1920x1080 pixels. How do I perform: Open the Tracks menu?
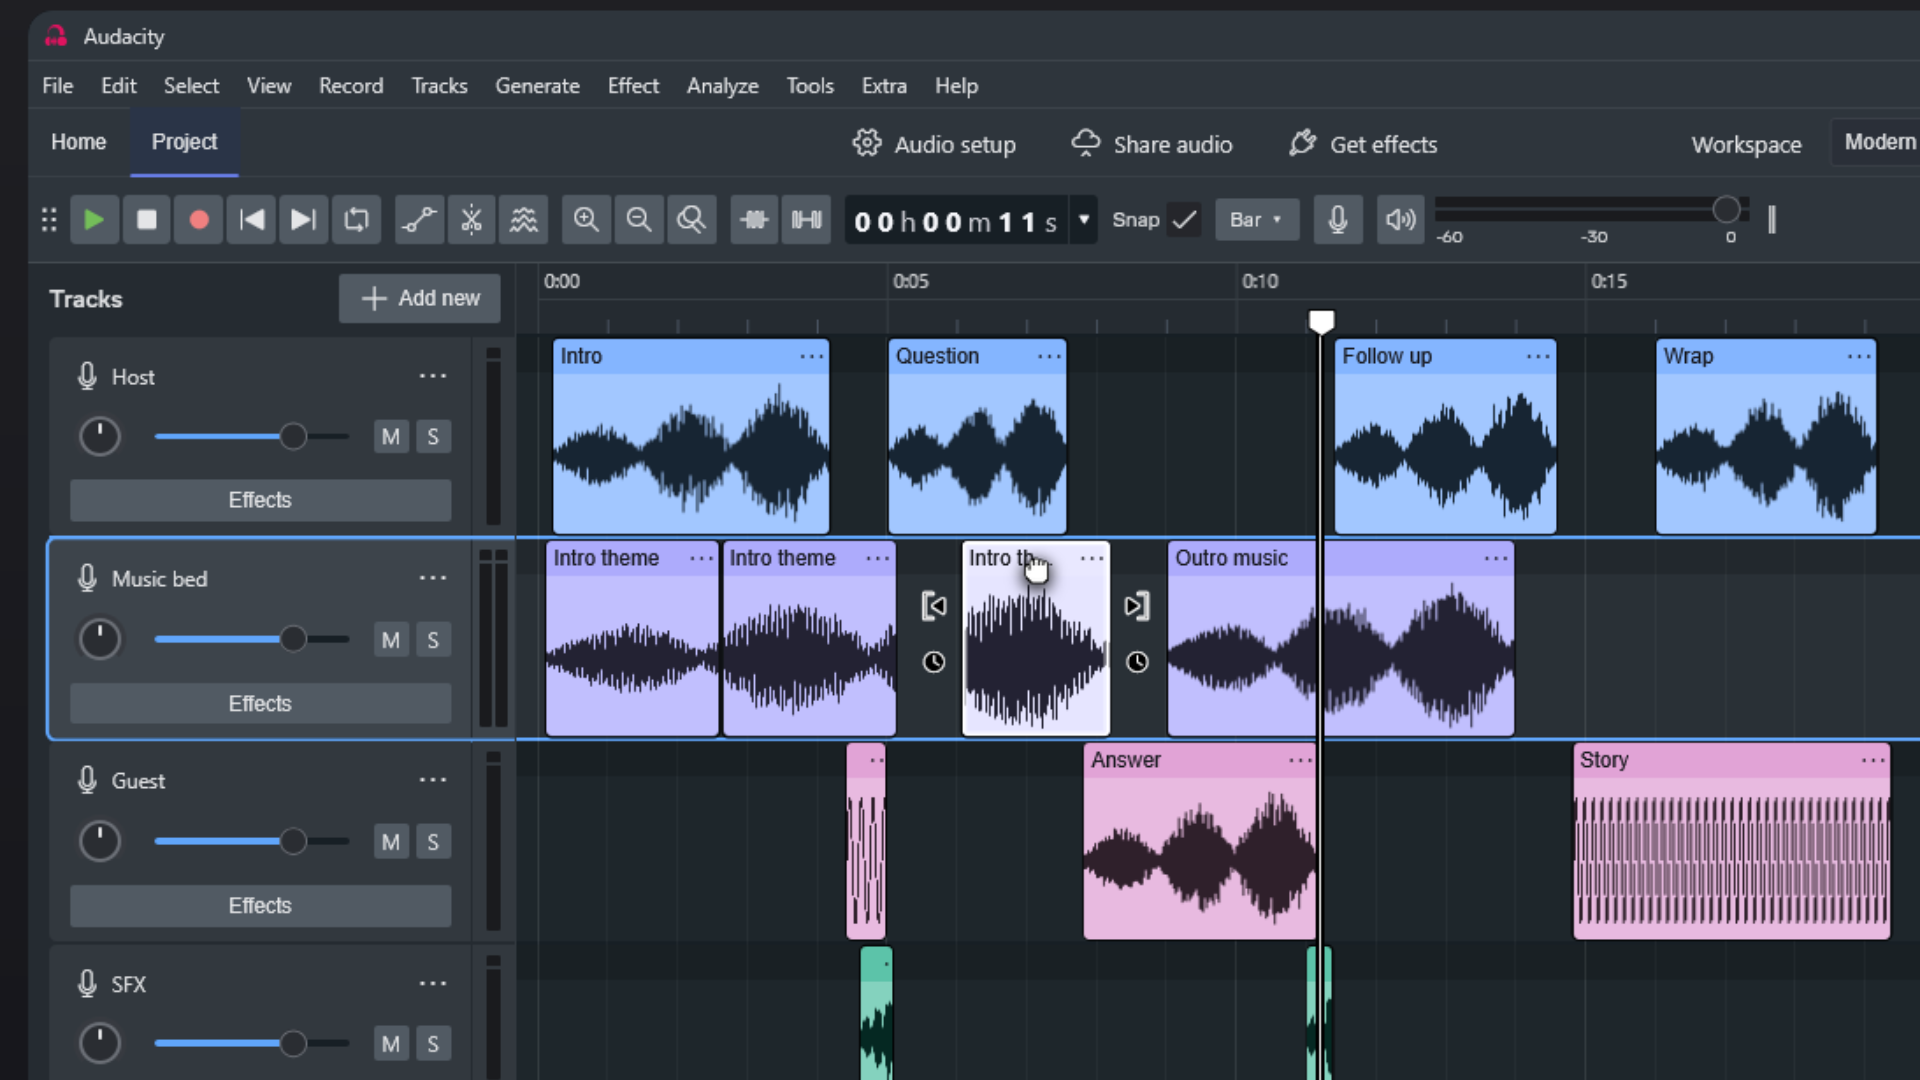click(439, 86)
